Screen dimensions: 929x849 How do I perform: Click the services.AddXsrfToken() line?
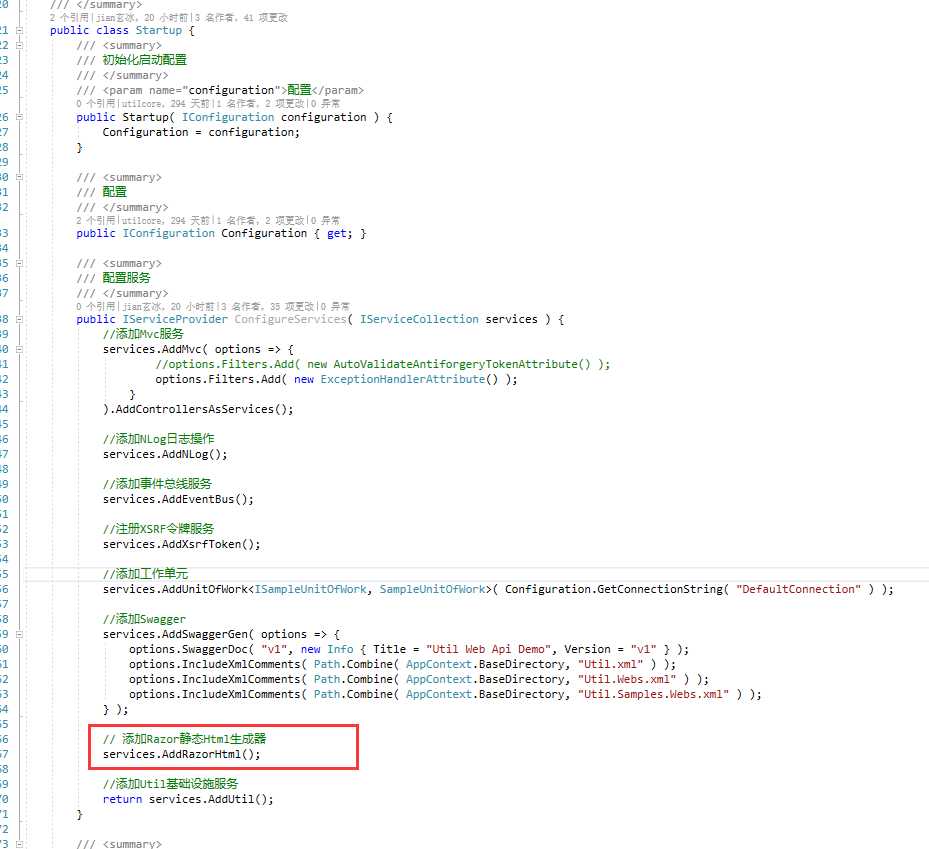181,544
